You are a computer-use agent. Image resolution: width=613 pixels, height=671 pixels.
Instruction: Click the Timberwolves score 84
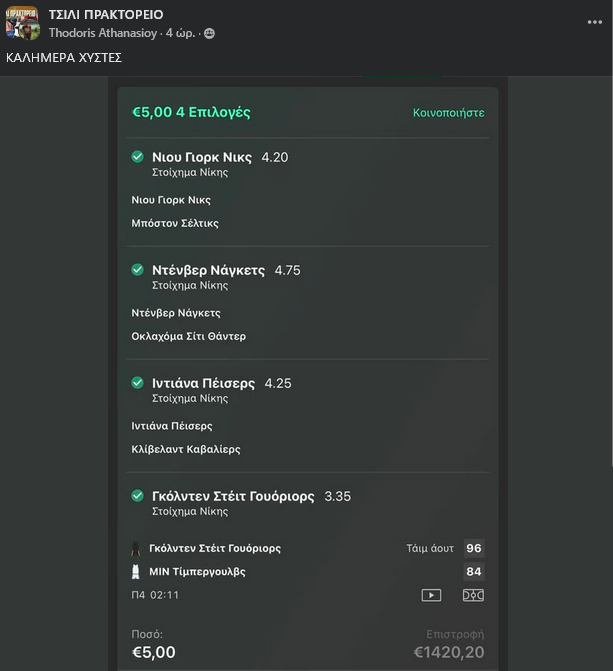pyautogui.click(x=474, y=572)
